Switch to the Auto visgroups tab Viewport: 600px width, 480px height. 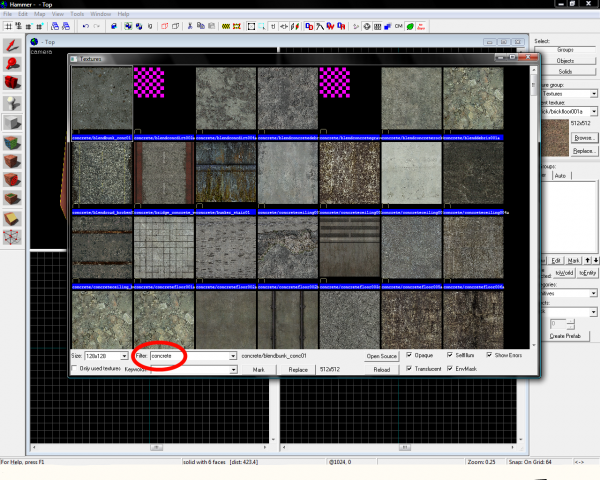click(x=561, y=176)
